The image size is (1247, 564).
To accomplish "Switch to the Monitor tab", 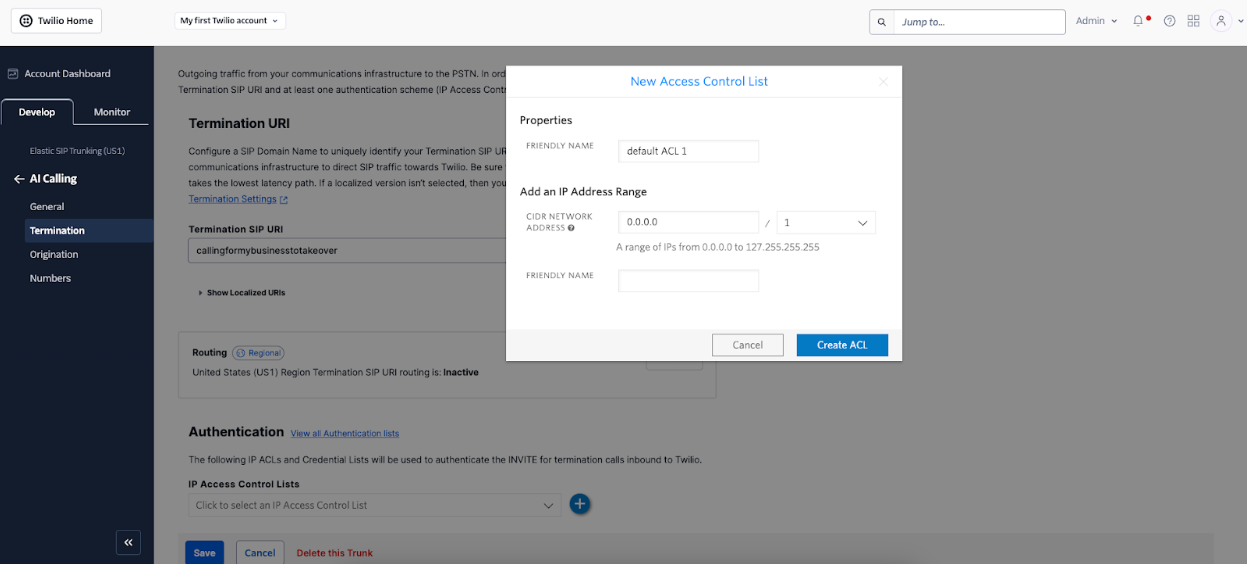I will pos(112,112).
